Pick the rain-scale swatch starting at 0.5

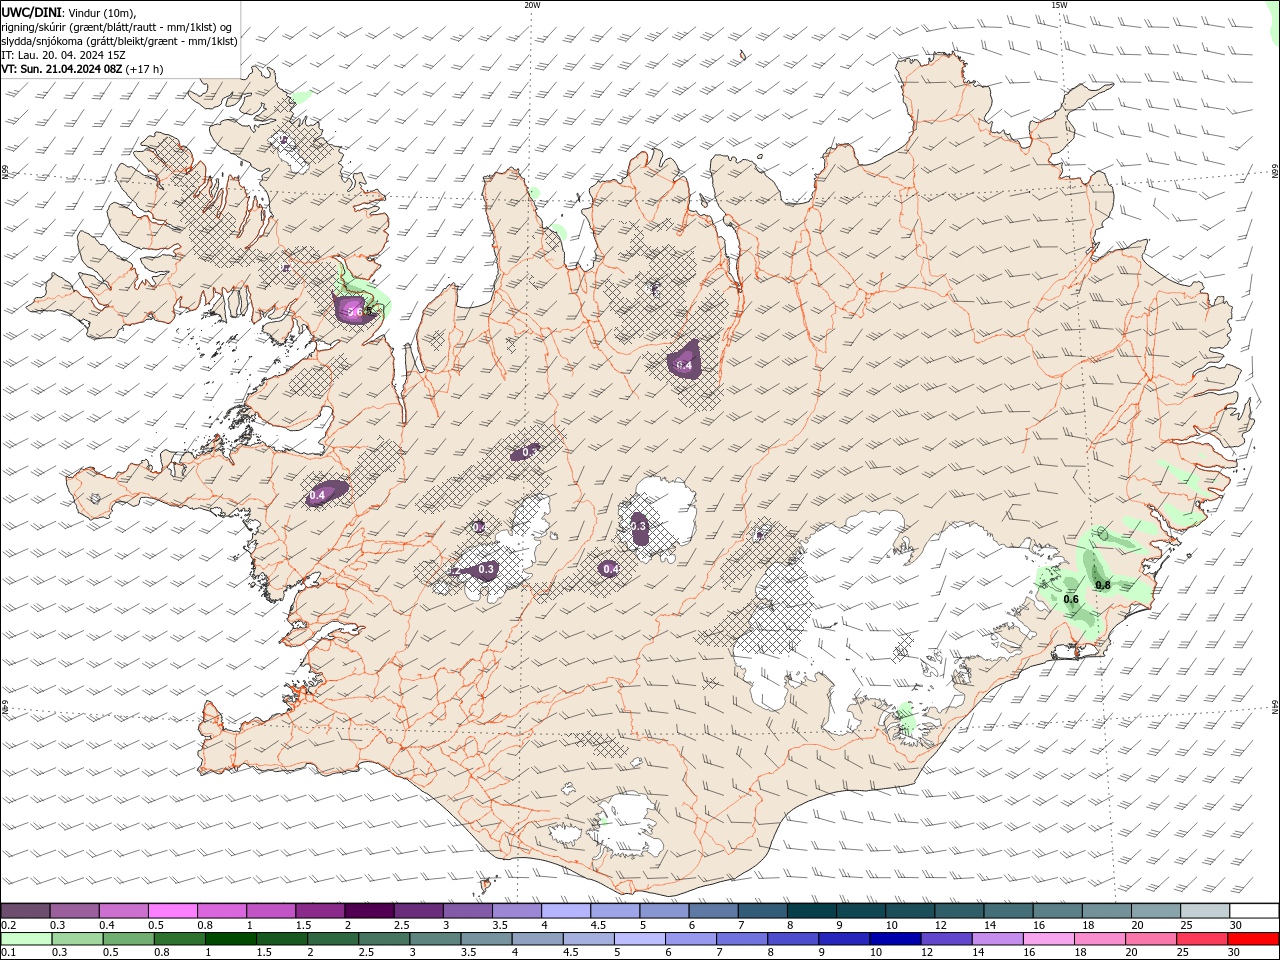point(128,939)
